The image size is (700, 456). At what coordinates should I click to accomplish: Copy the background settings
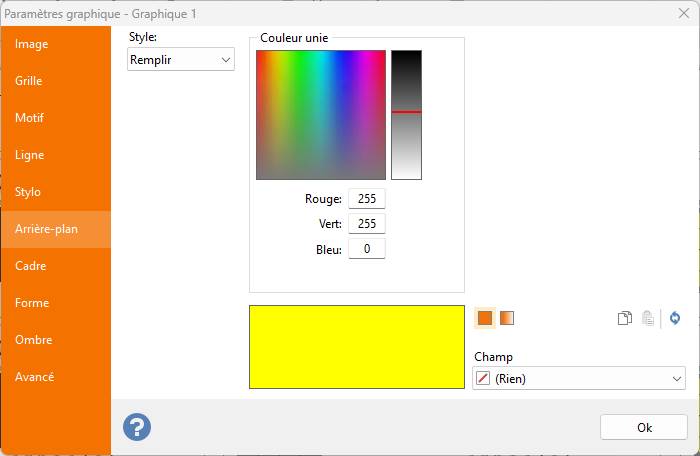624,318
